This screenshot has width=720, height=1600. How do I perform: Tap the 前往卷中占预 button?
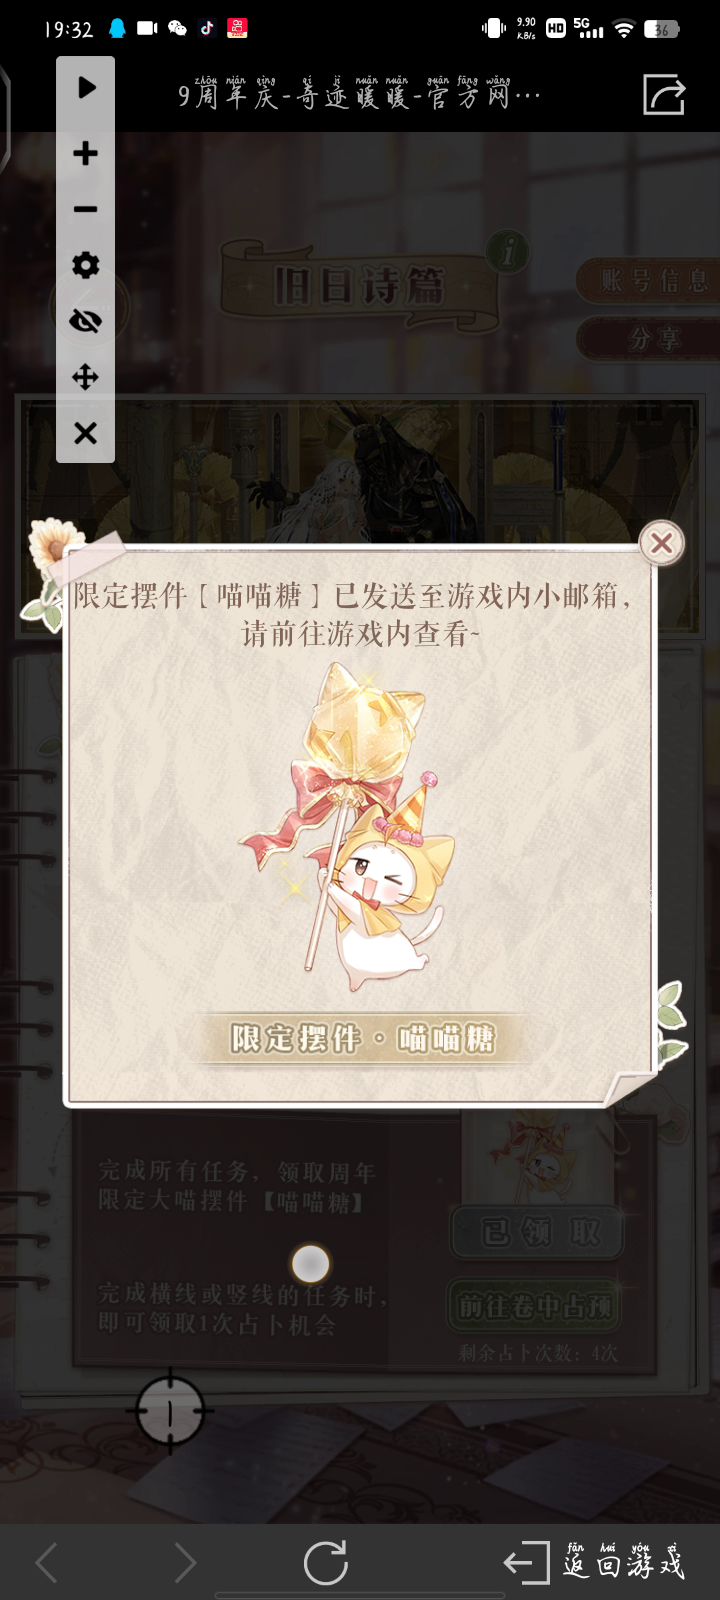click(534, 1305)
